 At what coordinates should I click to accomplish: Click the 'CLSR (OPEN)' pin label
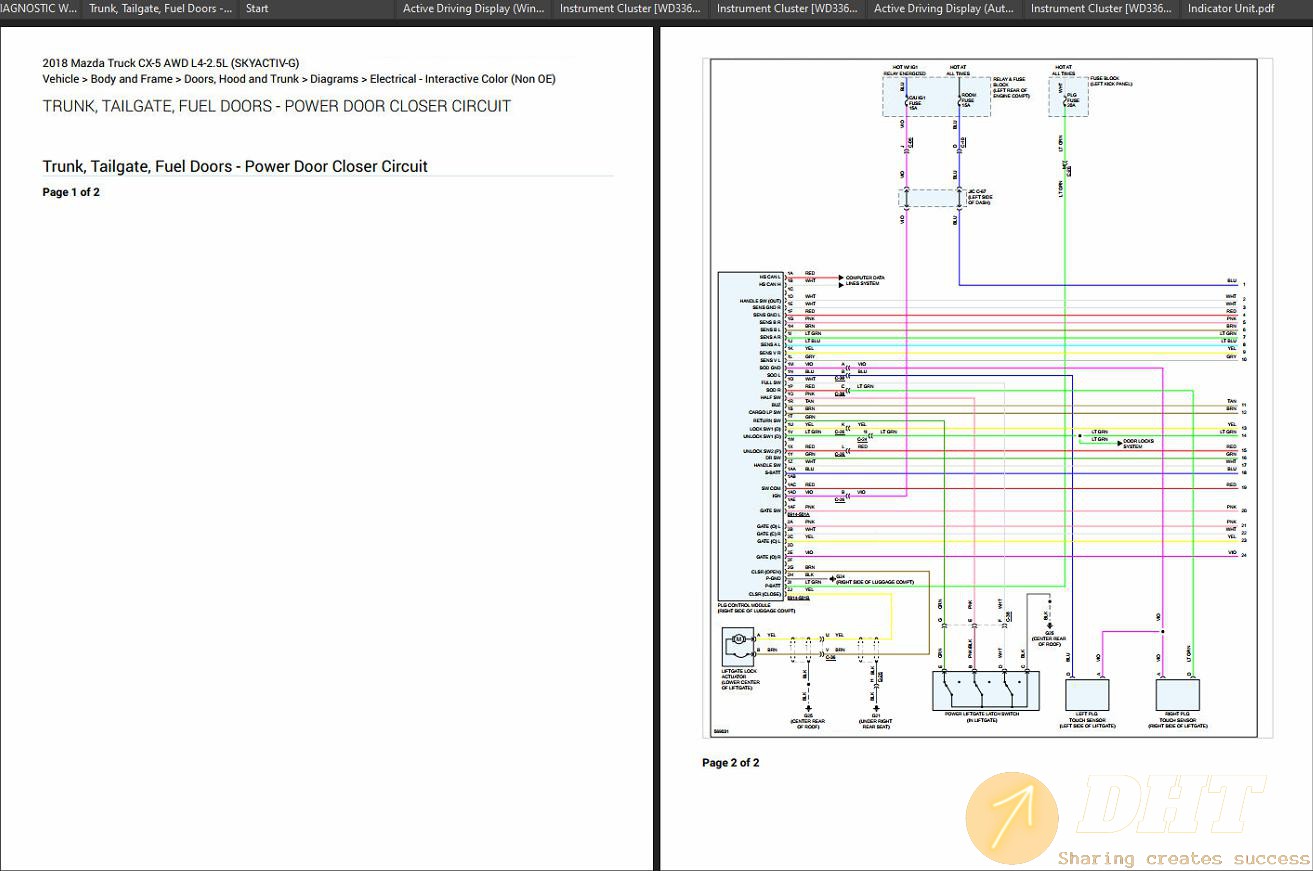pyautogui.click(x=766, y=571)
